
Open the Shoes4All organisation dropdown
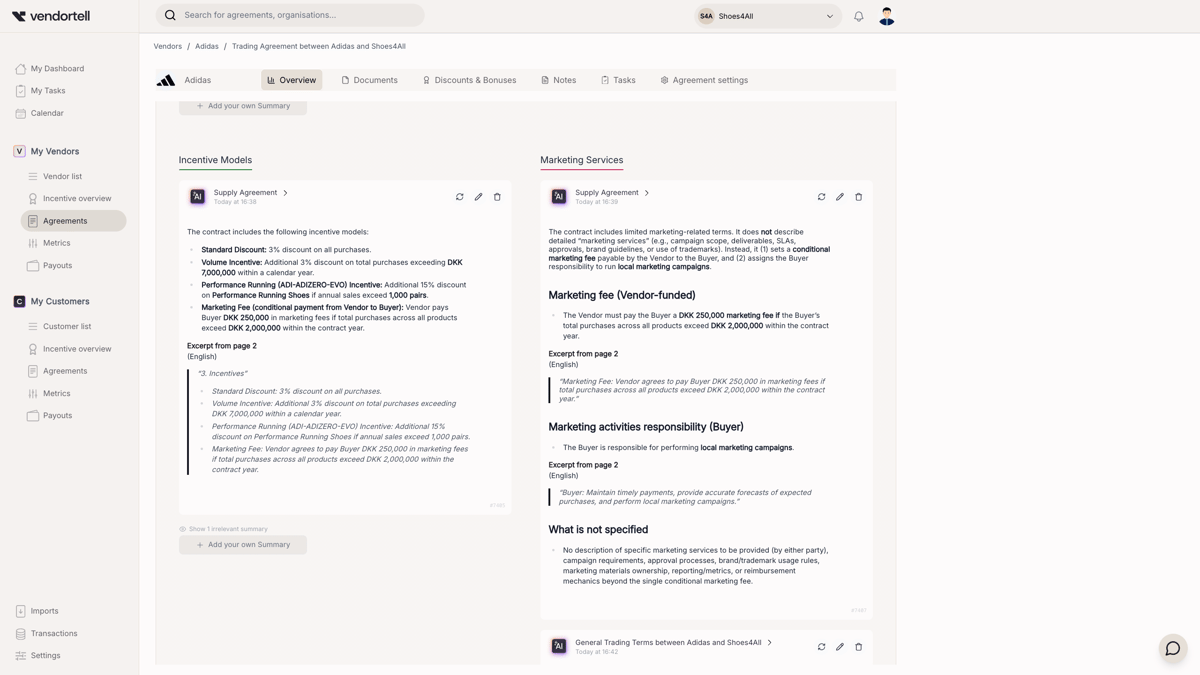point(766,16)
